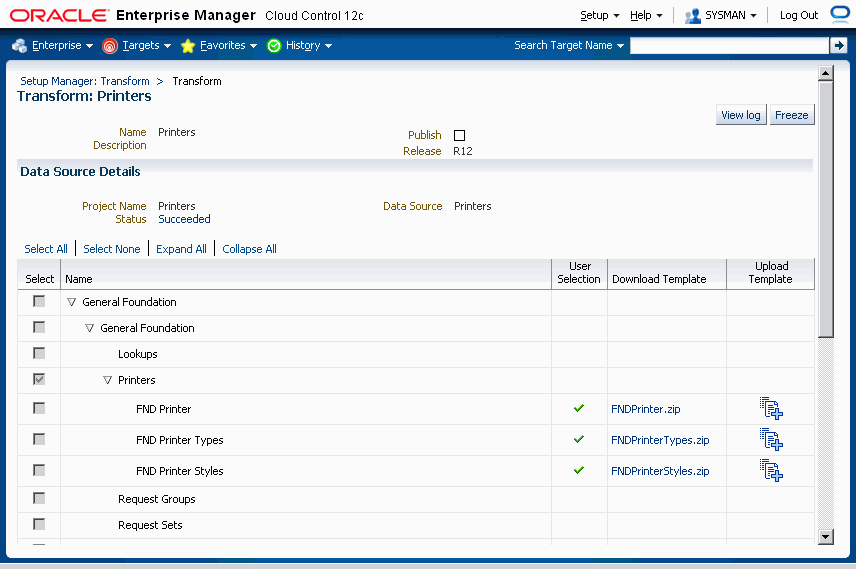The height and width of the screenshot is (569, 856).
Task: Collapse the nested General Foundation node
Action: (90, 328)
